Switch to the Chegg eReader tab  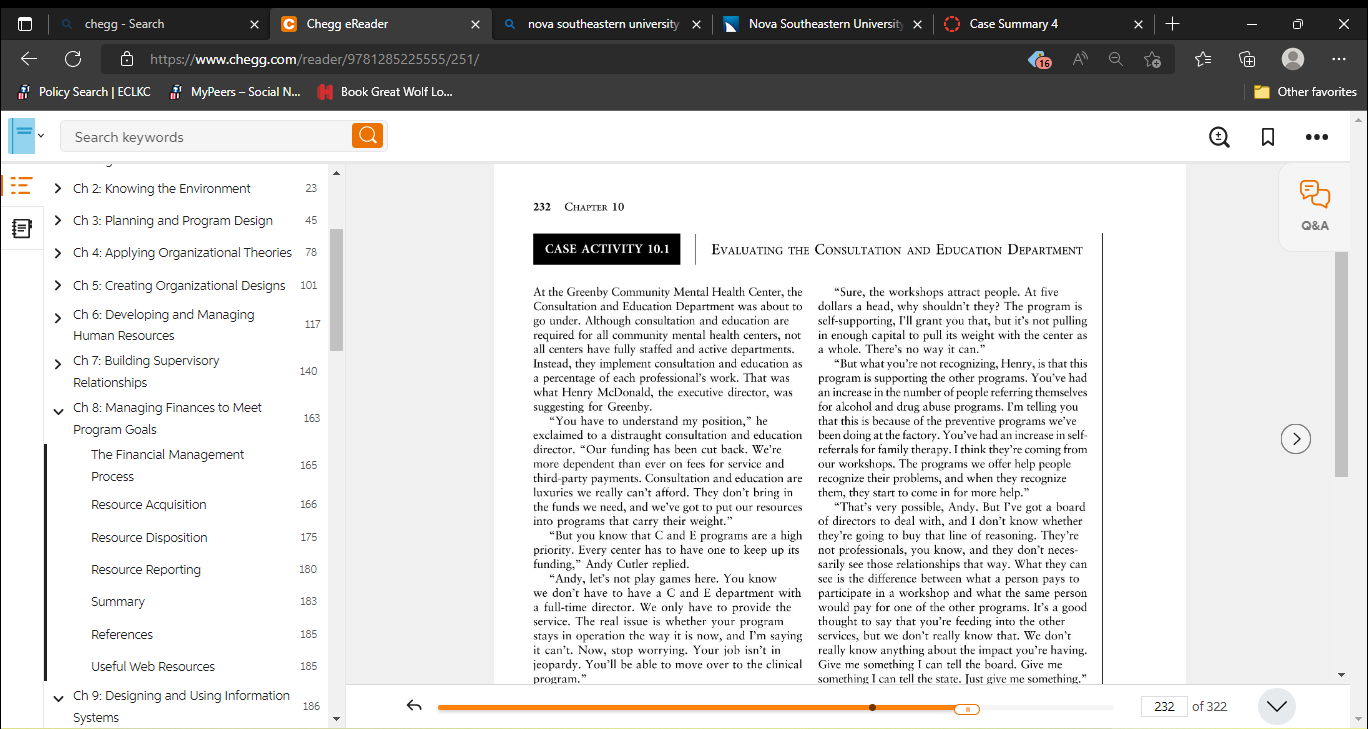pyautogui.click(x=381, y=23)
